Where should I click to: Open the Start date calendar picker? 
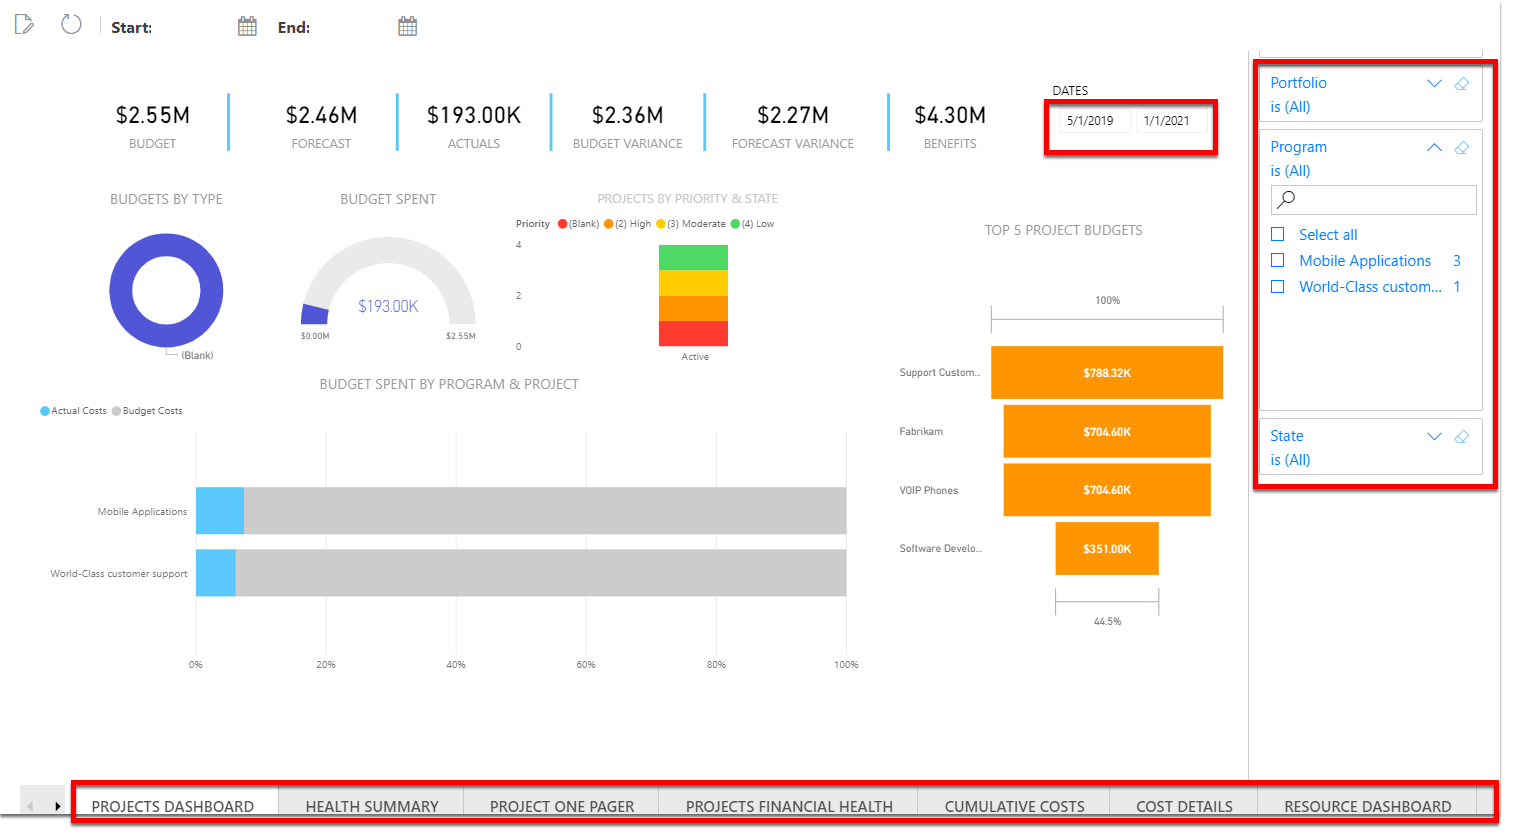[x=247, y=26]
